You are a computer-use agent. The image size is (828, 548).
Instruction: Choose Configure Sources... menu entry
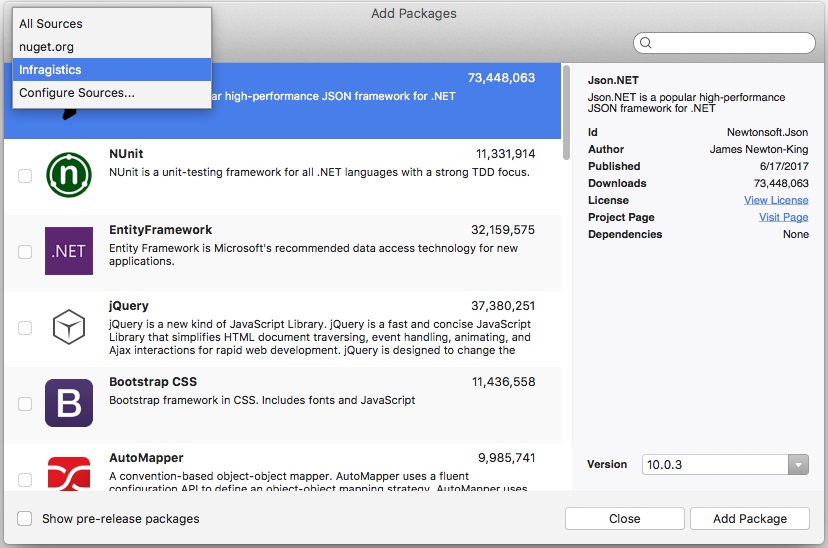point(112,93)
